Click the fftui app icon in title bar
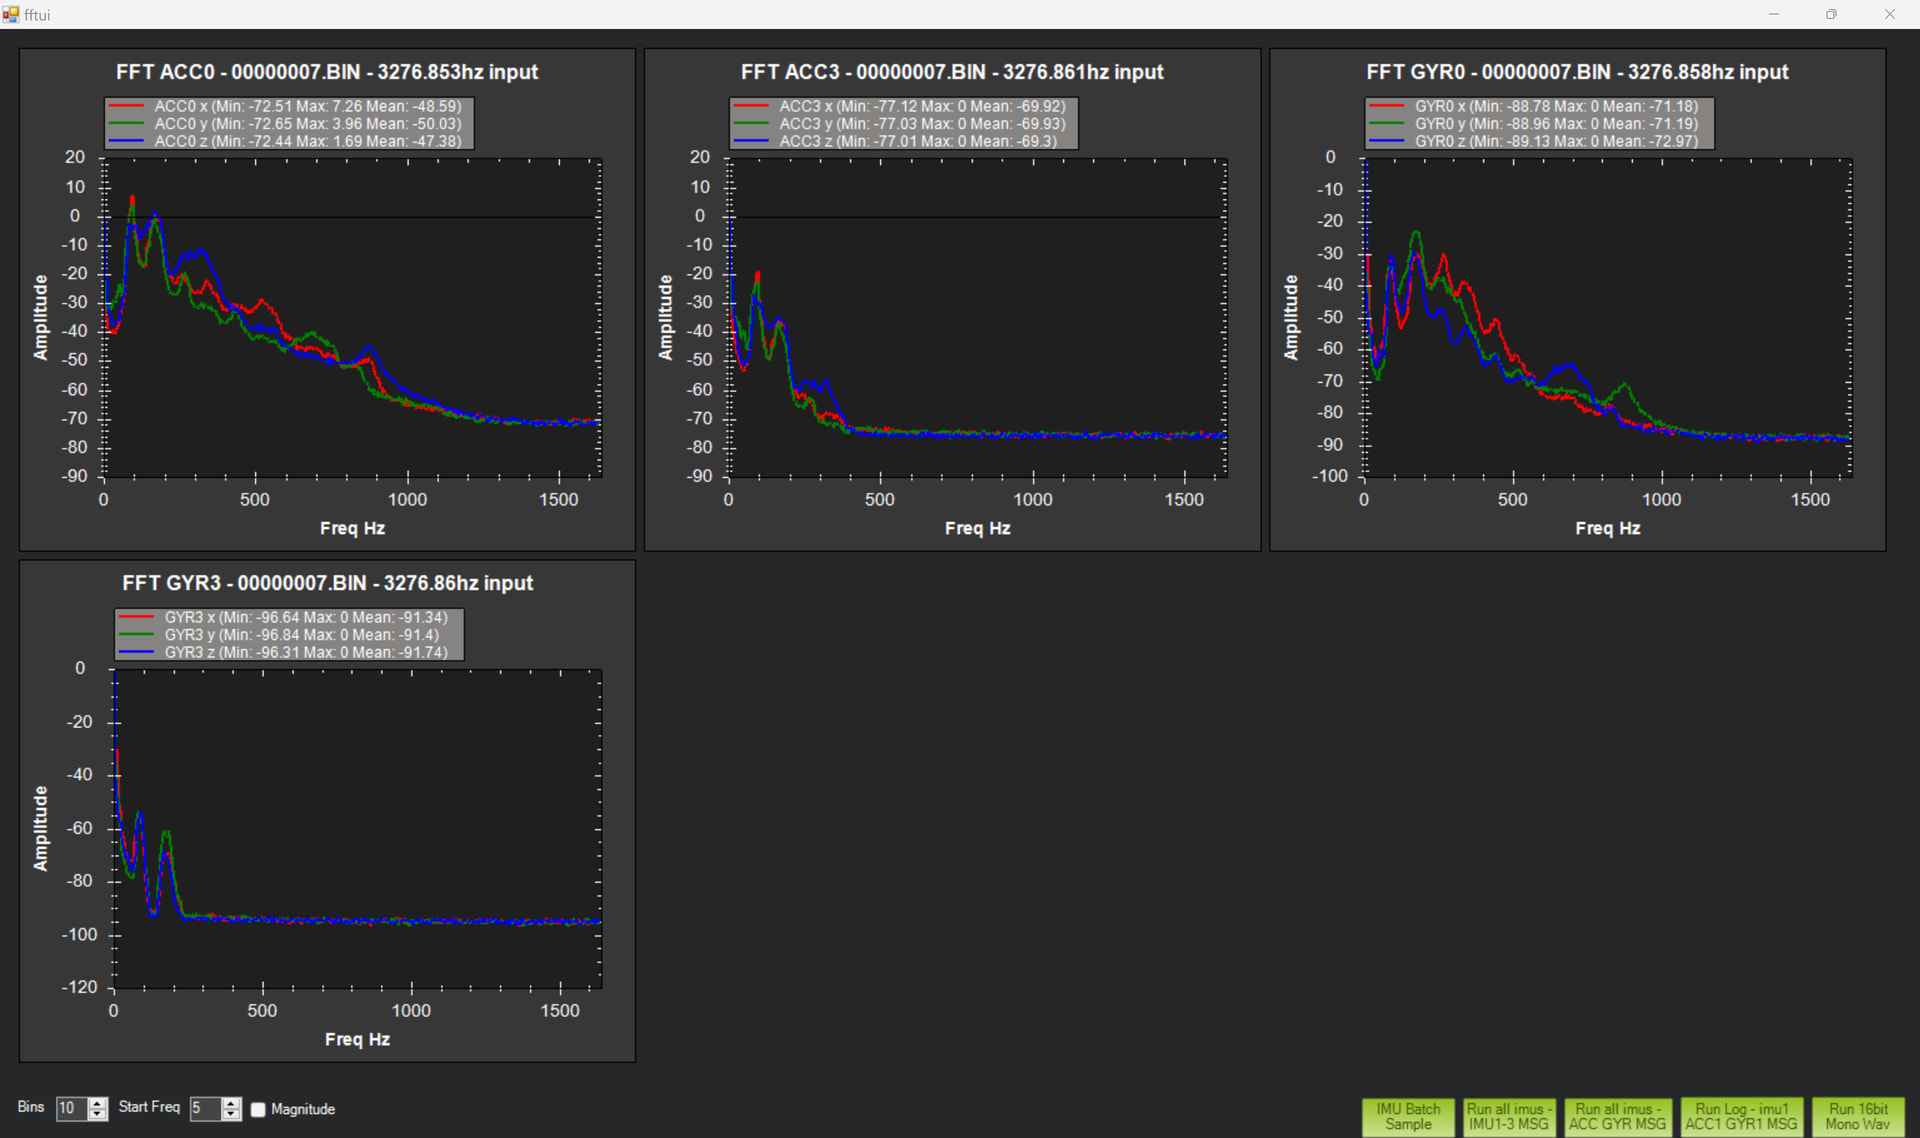This screenshot has width=1920, height=1138. coord(11,14)
